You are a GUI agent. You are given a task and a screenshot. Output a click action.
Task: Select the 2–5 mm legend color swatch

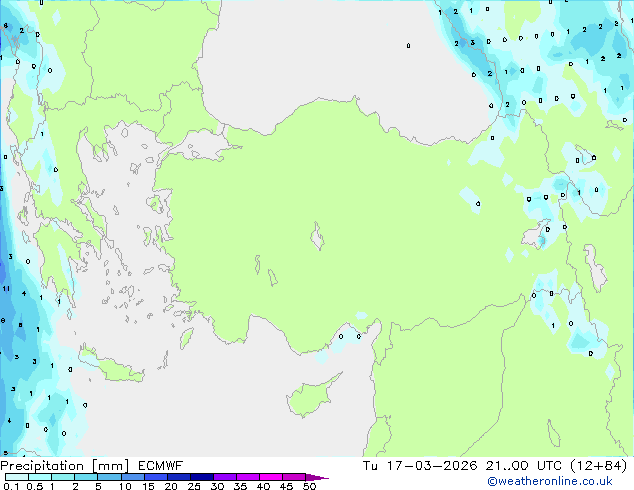[x=86, y=477]
